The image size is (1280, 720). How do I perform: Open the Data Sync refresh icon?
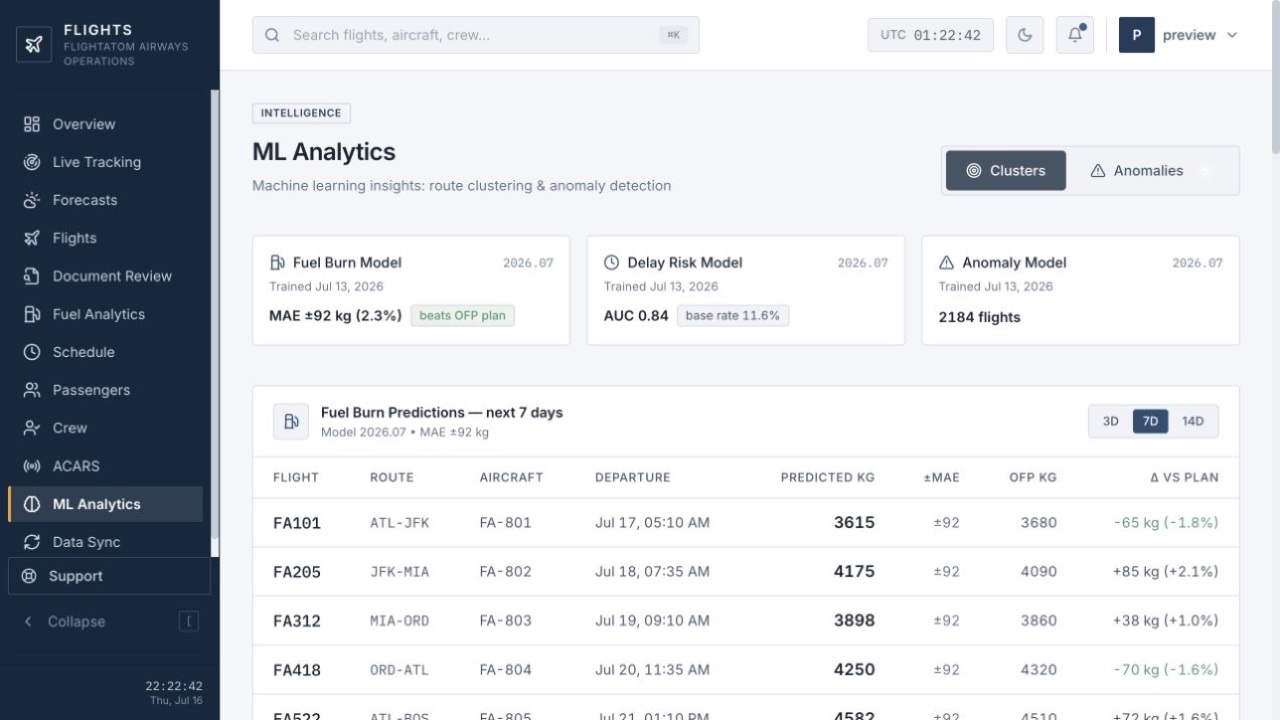(x=32, y=542)
